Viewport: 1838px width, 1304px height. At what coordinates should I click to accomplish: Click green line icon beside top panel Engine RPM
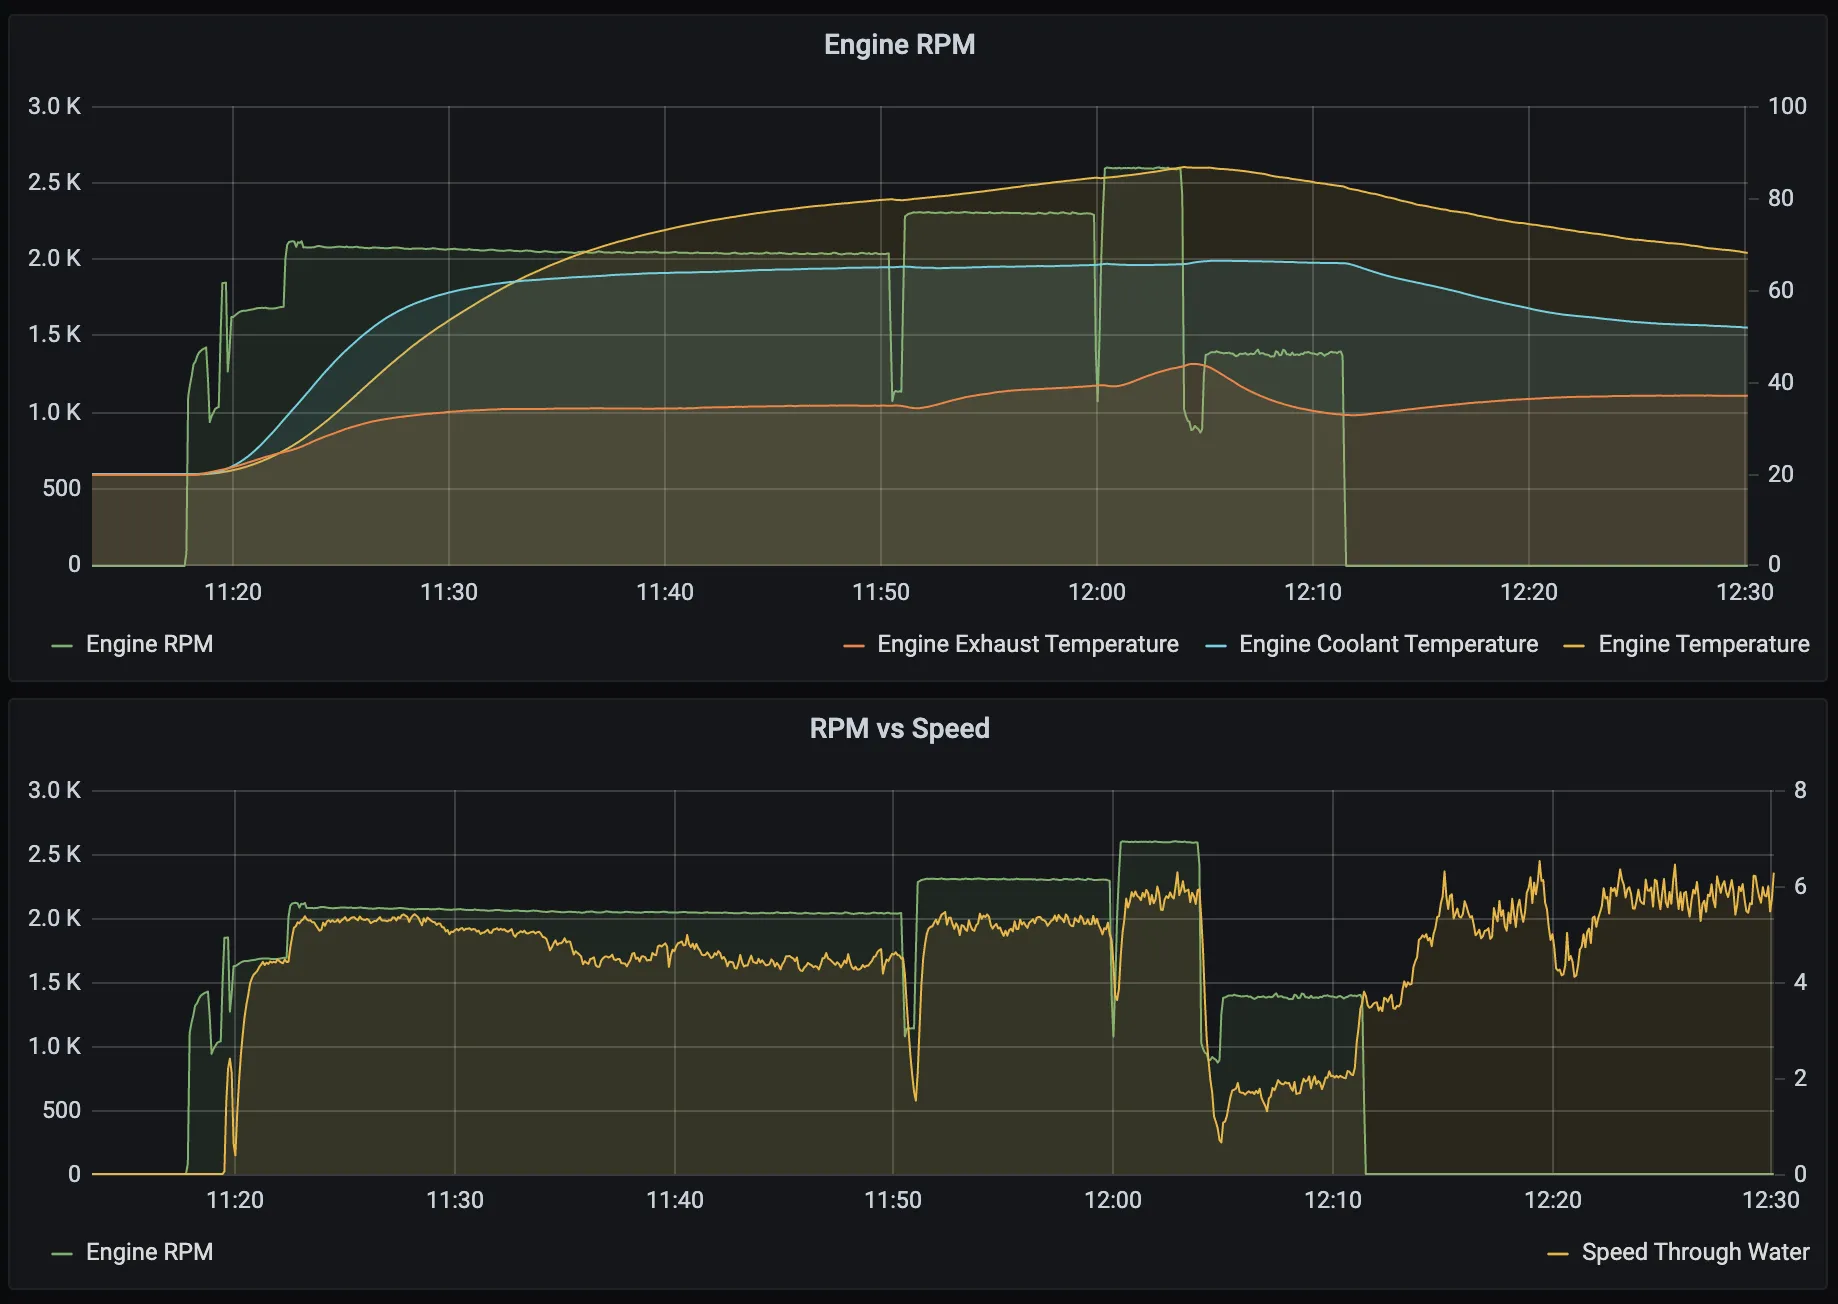click(62, 645)
